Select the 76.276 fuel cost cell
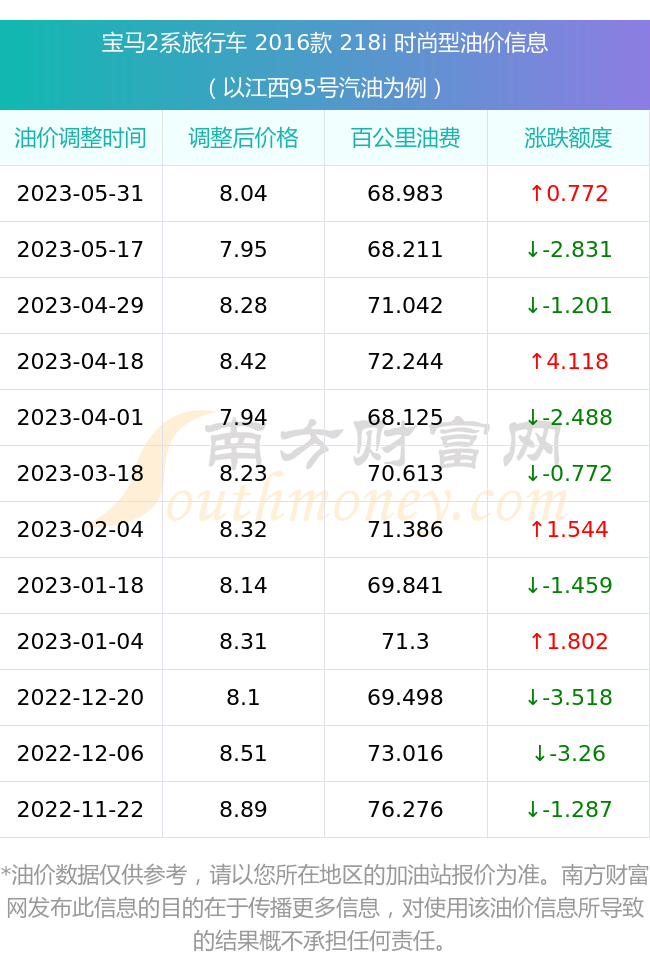 405,809
